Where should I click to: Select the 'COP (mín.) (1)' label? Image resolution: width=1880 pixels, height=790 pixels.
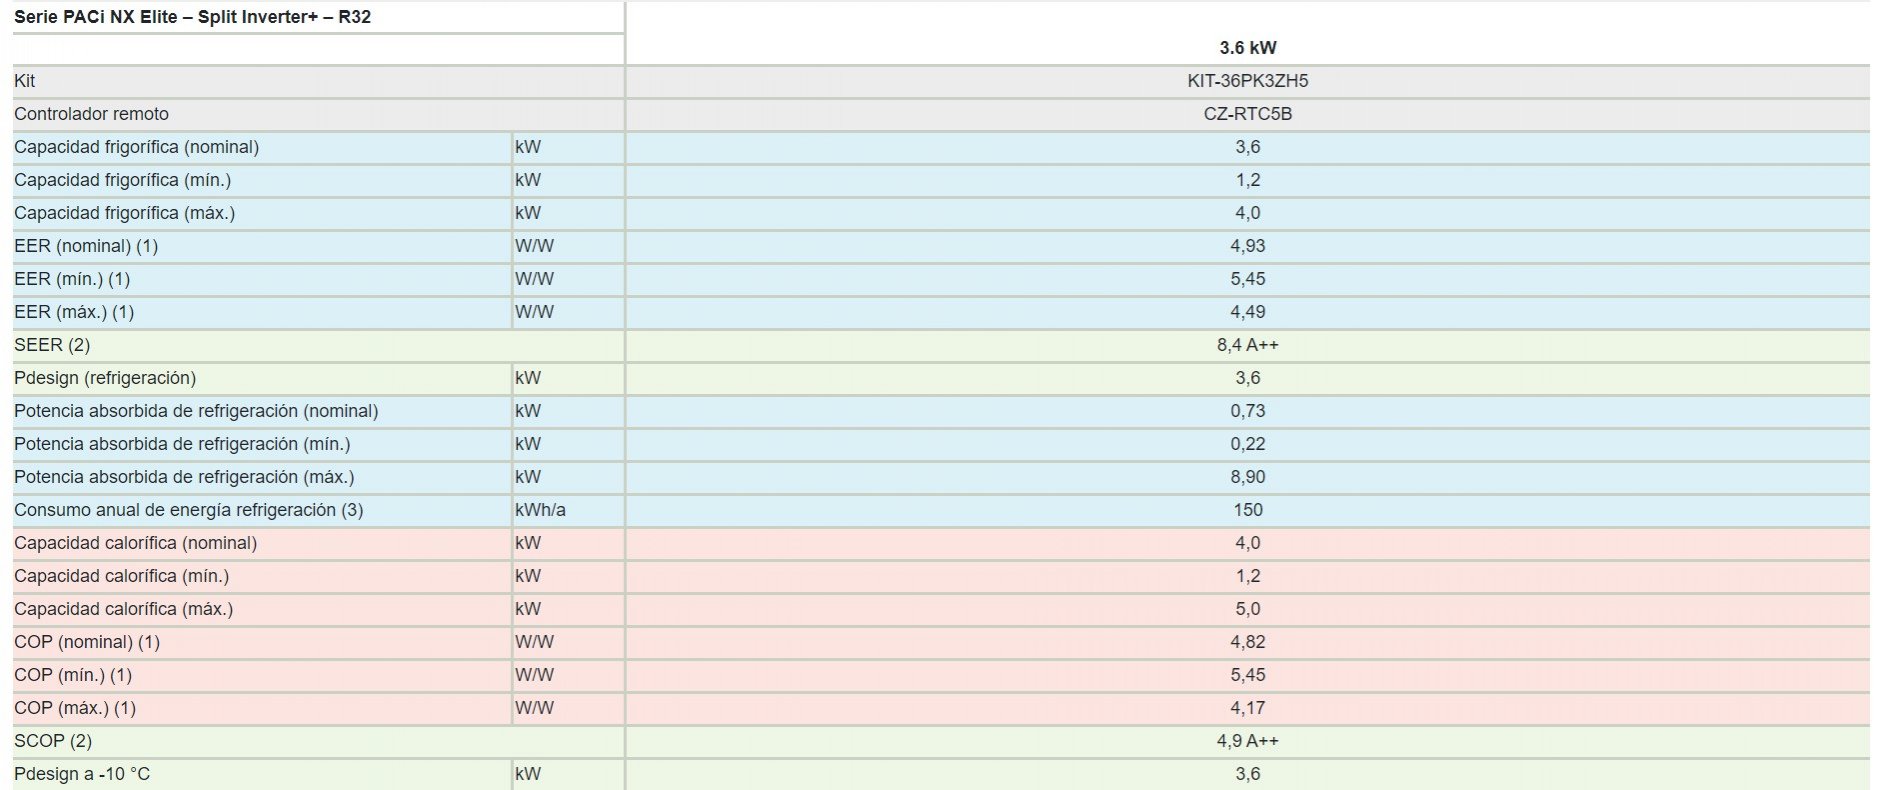point(73,675)
